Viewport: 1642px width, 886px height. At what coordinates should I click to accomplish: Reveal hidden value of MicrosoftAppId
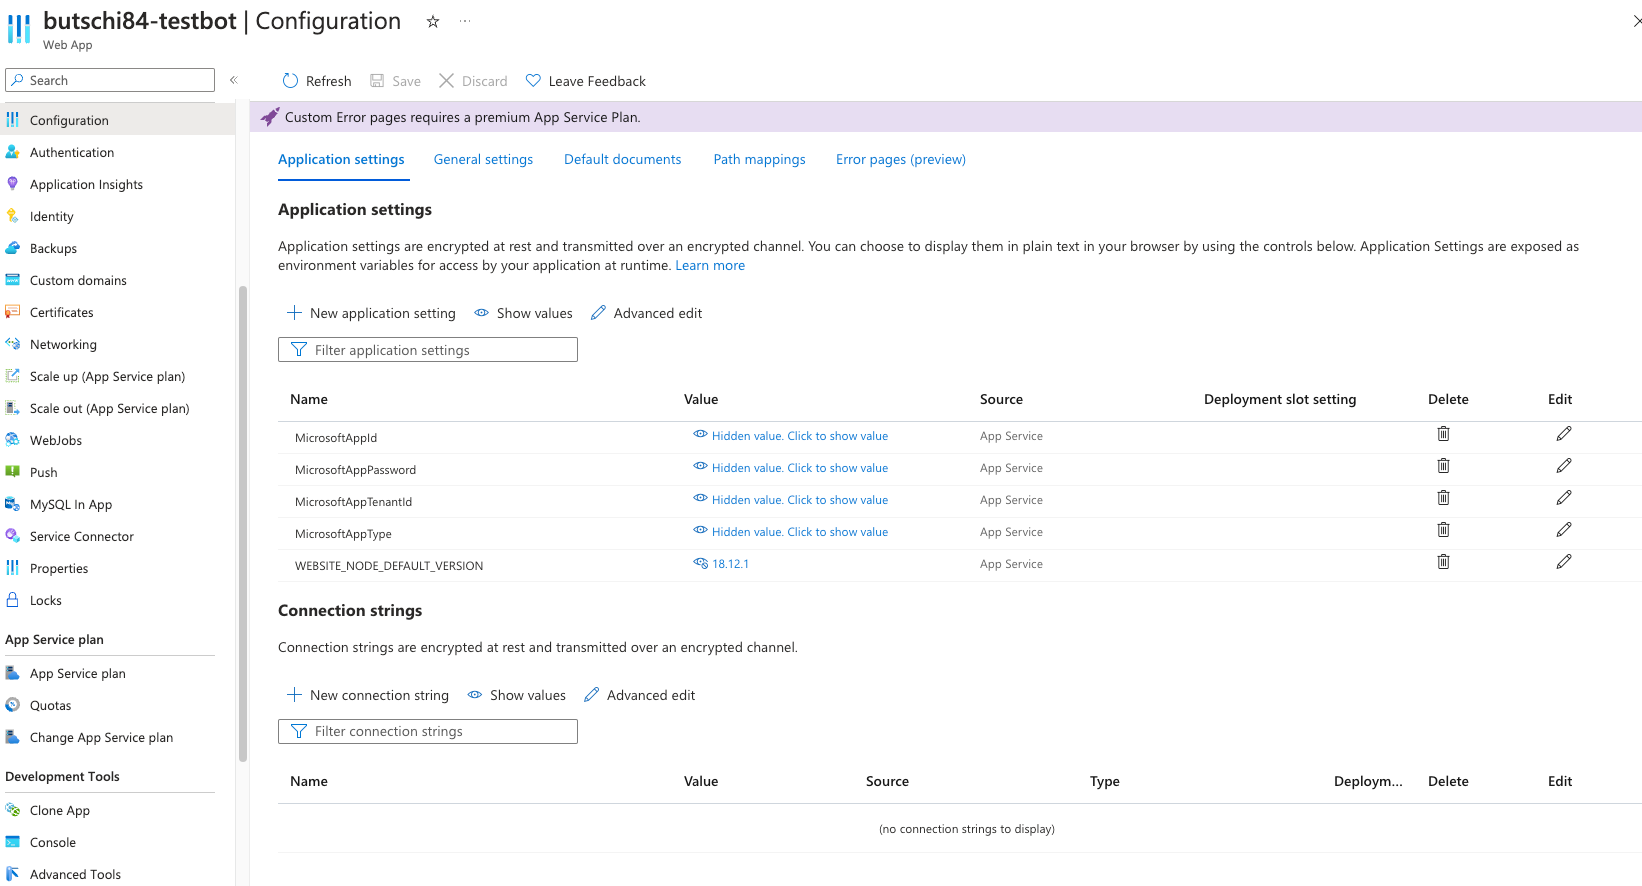tap(790, 436)
